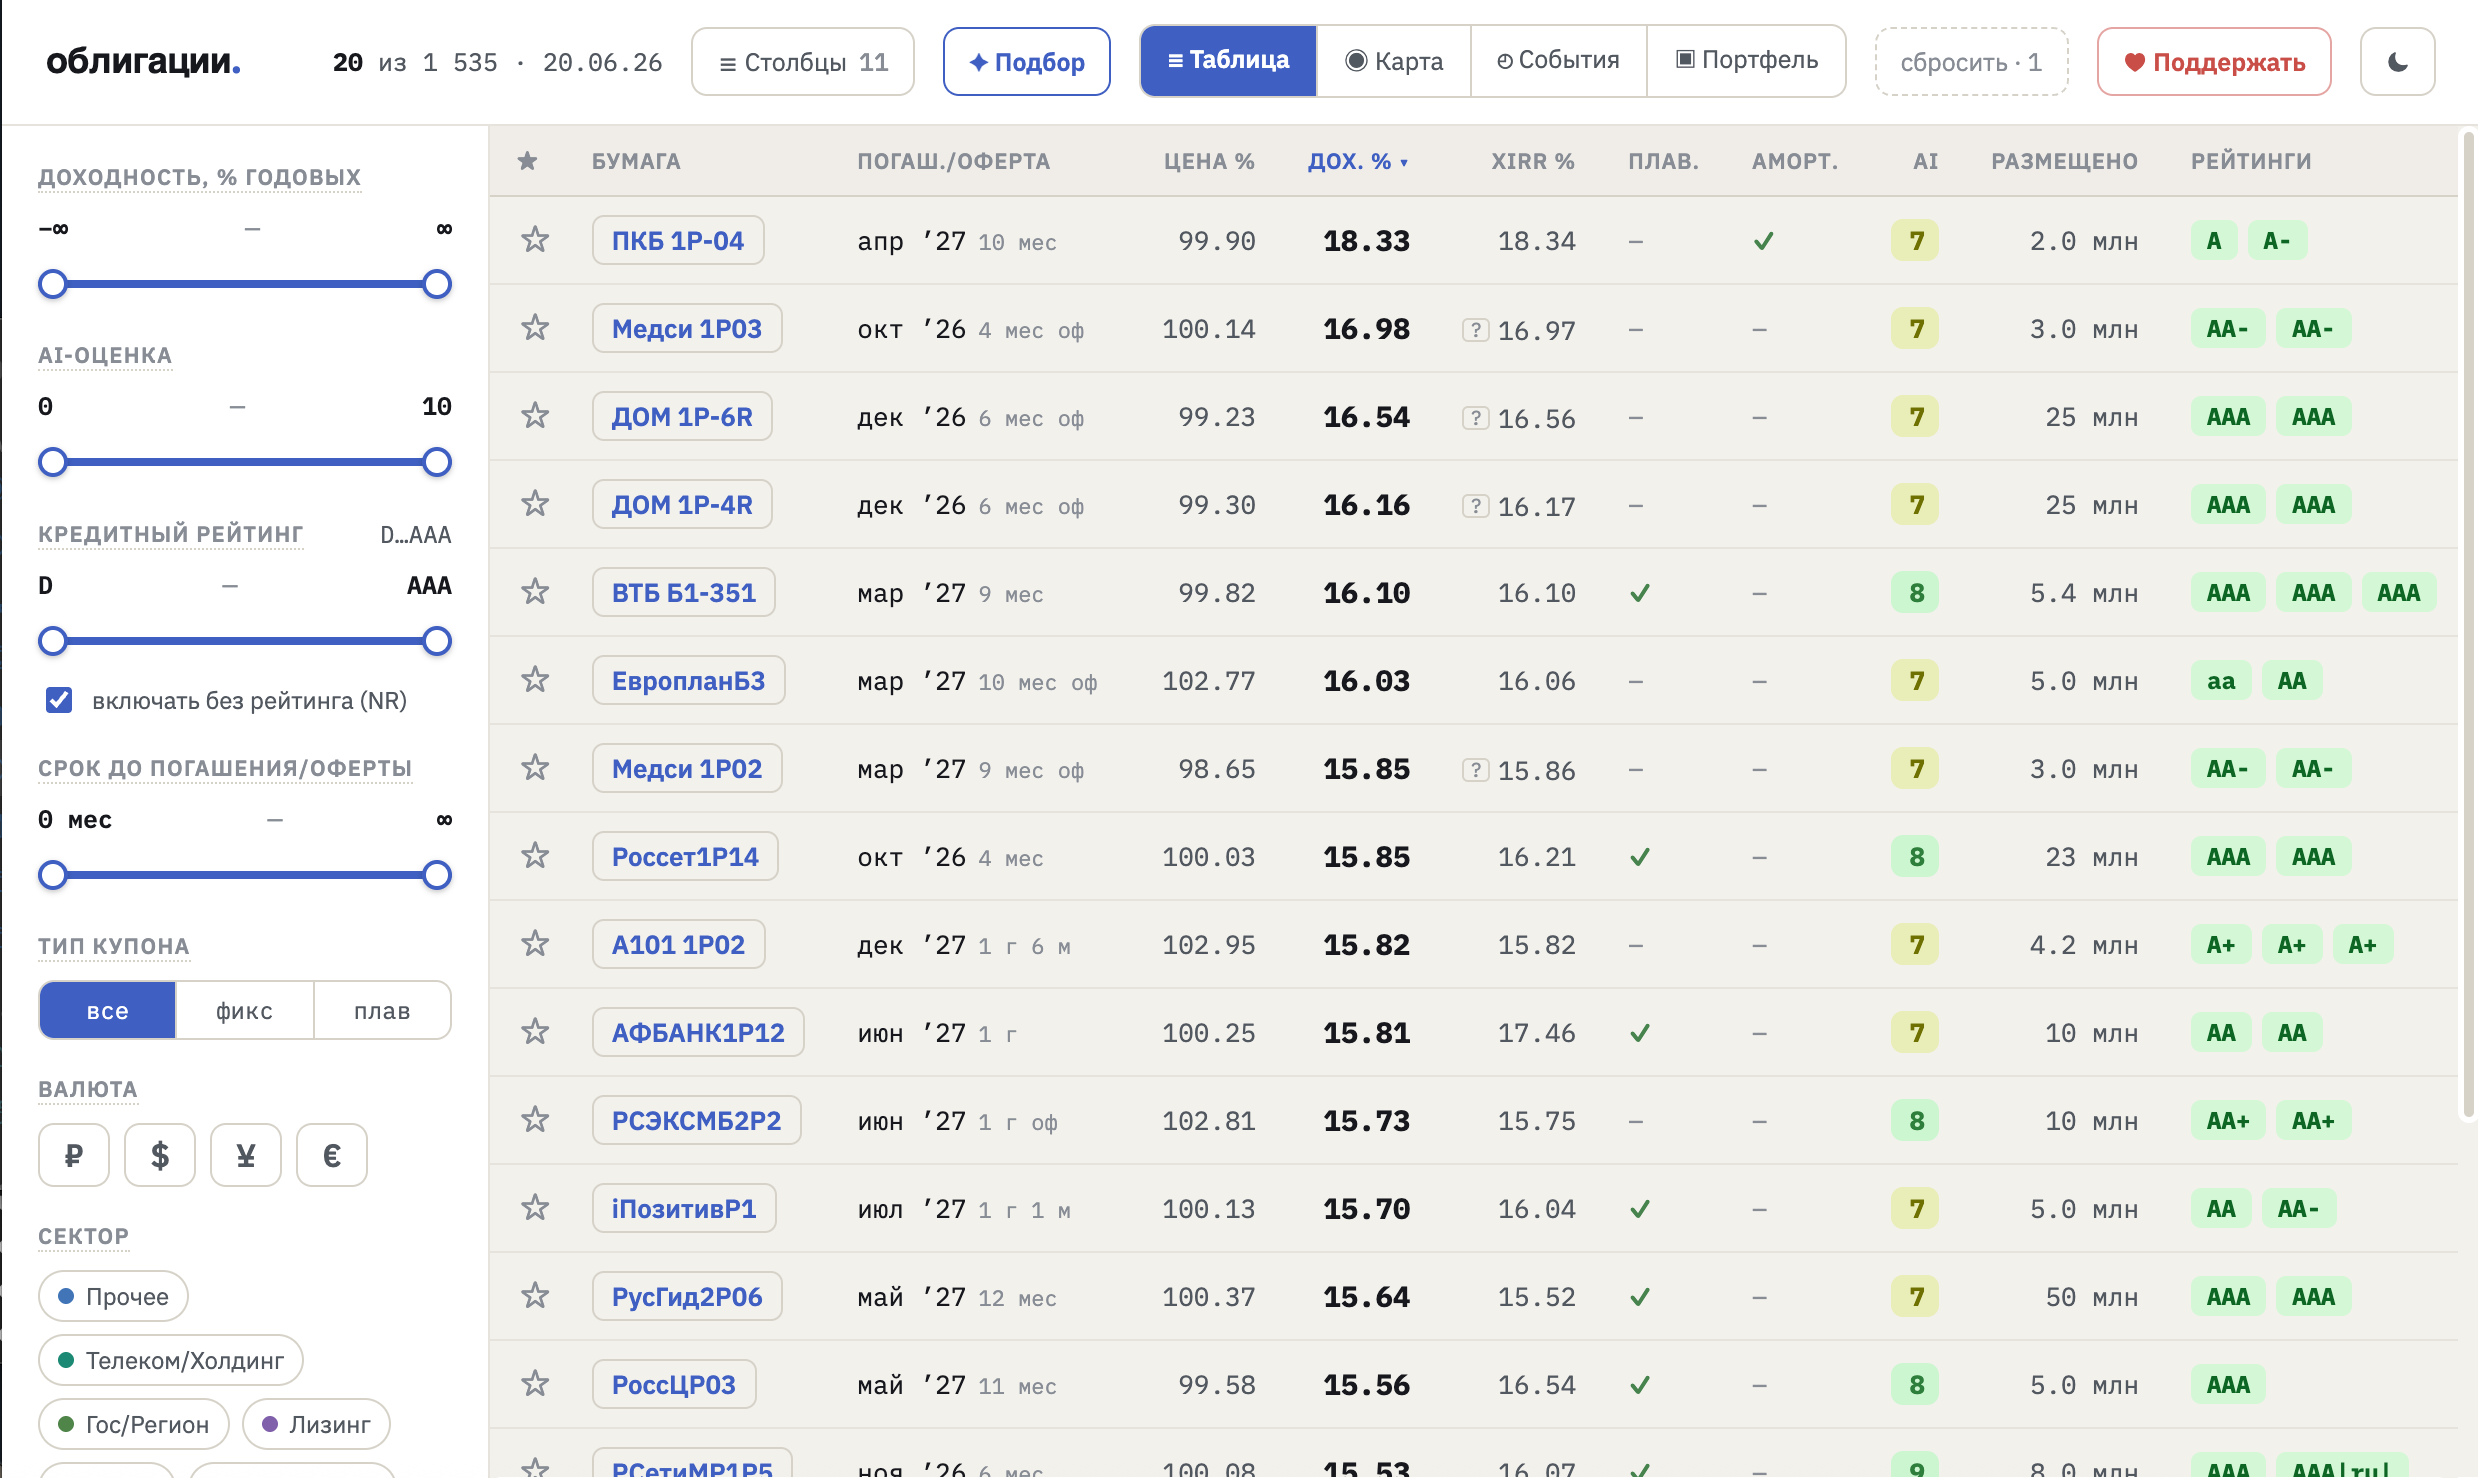This screenshot has width=2478, height=1478.
Task: Star the ЕвропланБ3 bond
Action: [535, 680]
